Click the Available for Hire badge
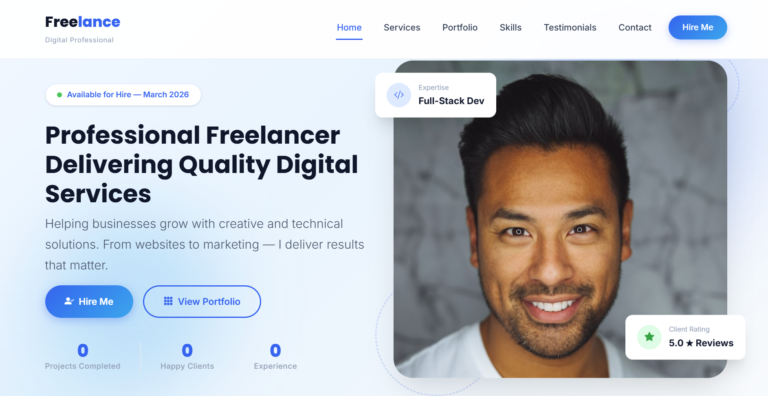The height and width of the screenshot is (396, 768). [123, 95]
